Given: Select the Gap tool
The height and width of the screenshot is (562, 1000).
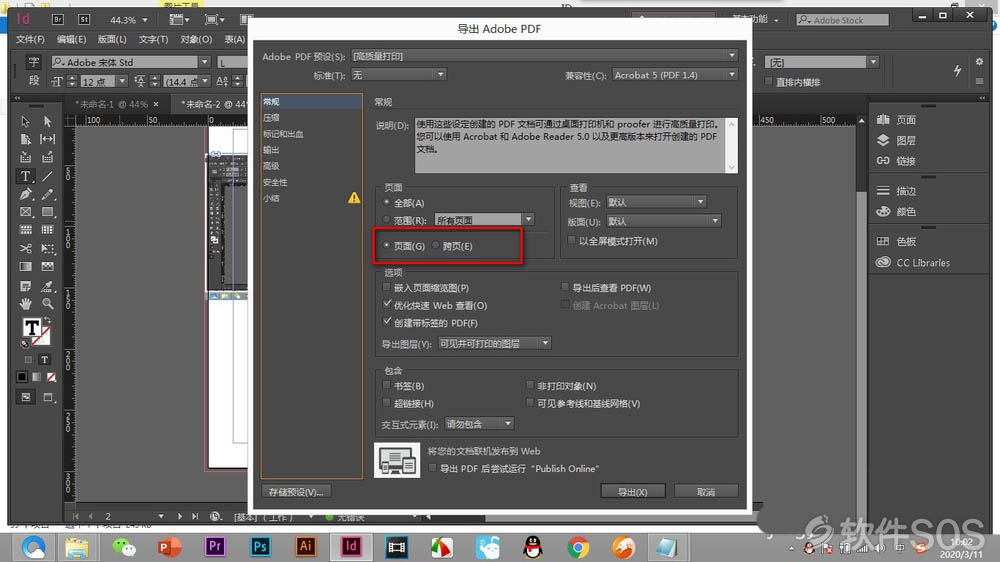Looking at the screenshot, I should click(47, 139).
